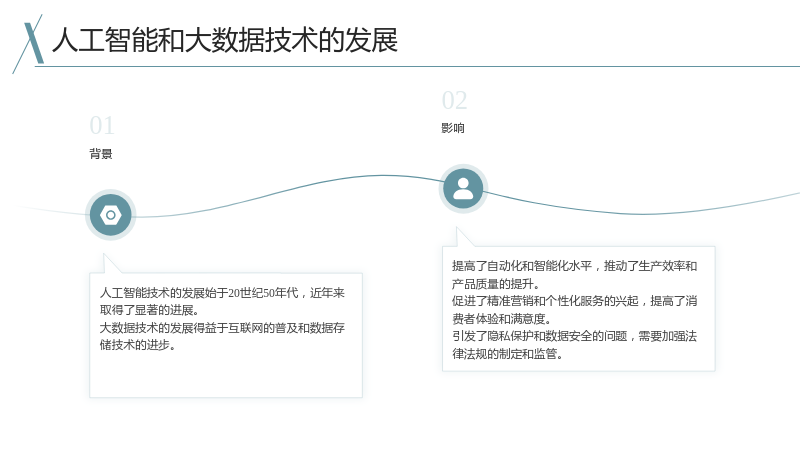Select the slide title 人工智能和大数据技术的发展

tap(224, 40)
